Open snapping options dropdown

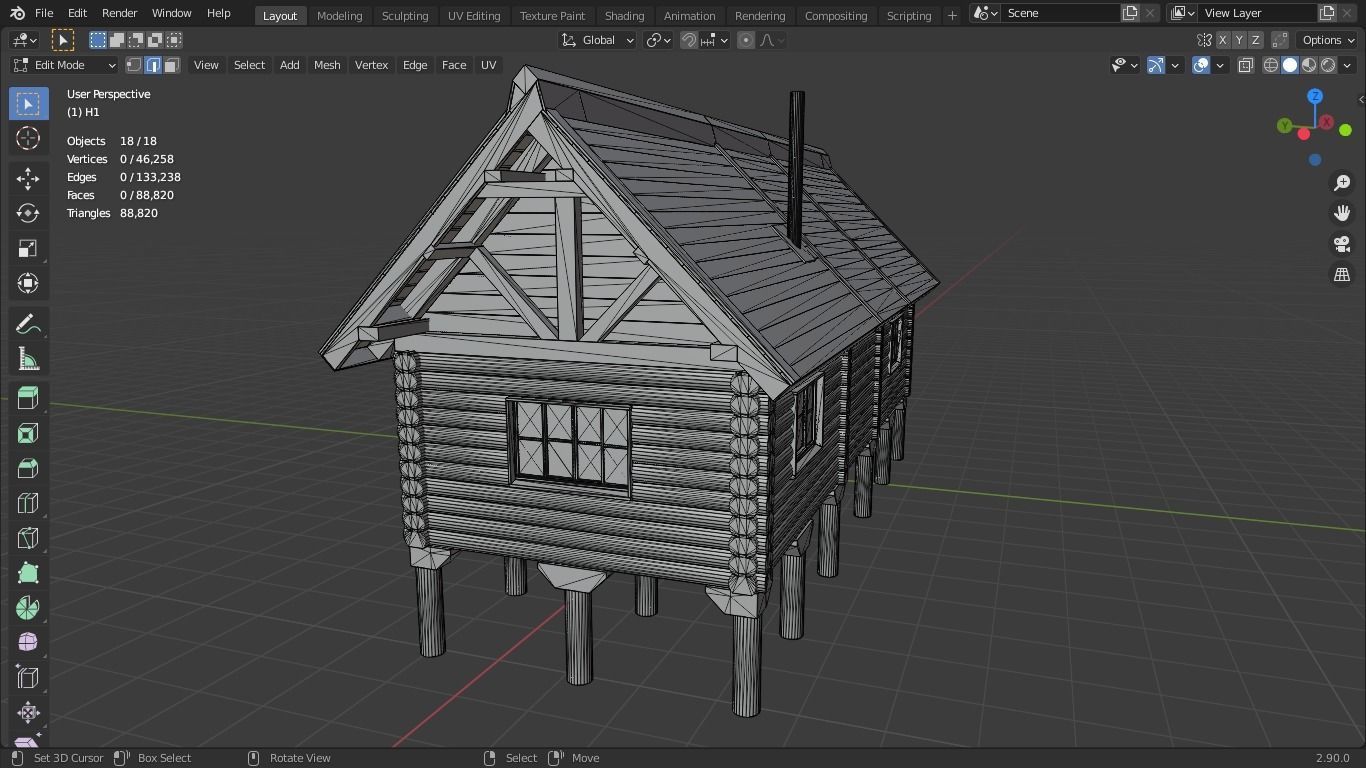(x=715, y=40)
